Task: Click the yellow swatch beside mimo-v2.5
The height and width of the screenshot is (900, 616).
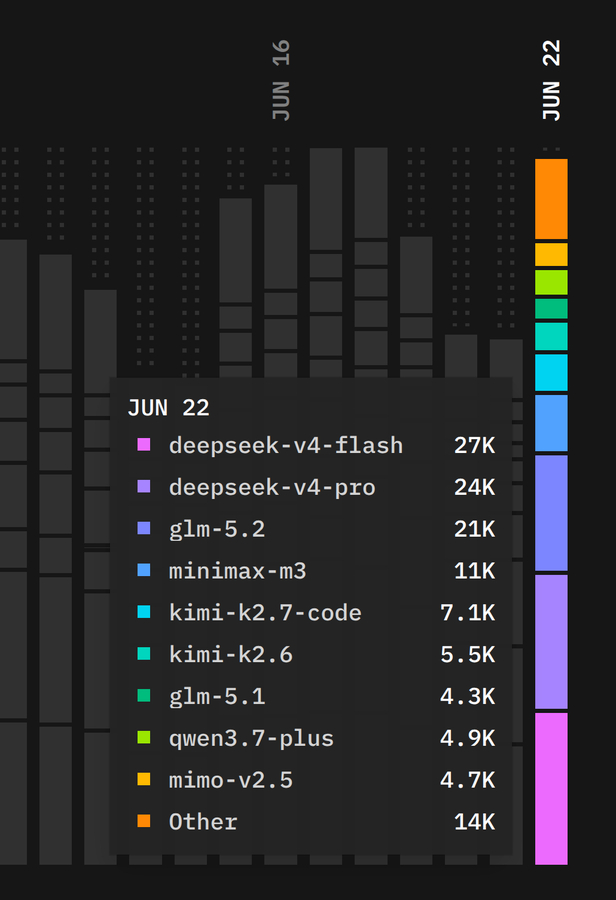Action: 144,779
